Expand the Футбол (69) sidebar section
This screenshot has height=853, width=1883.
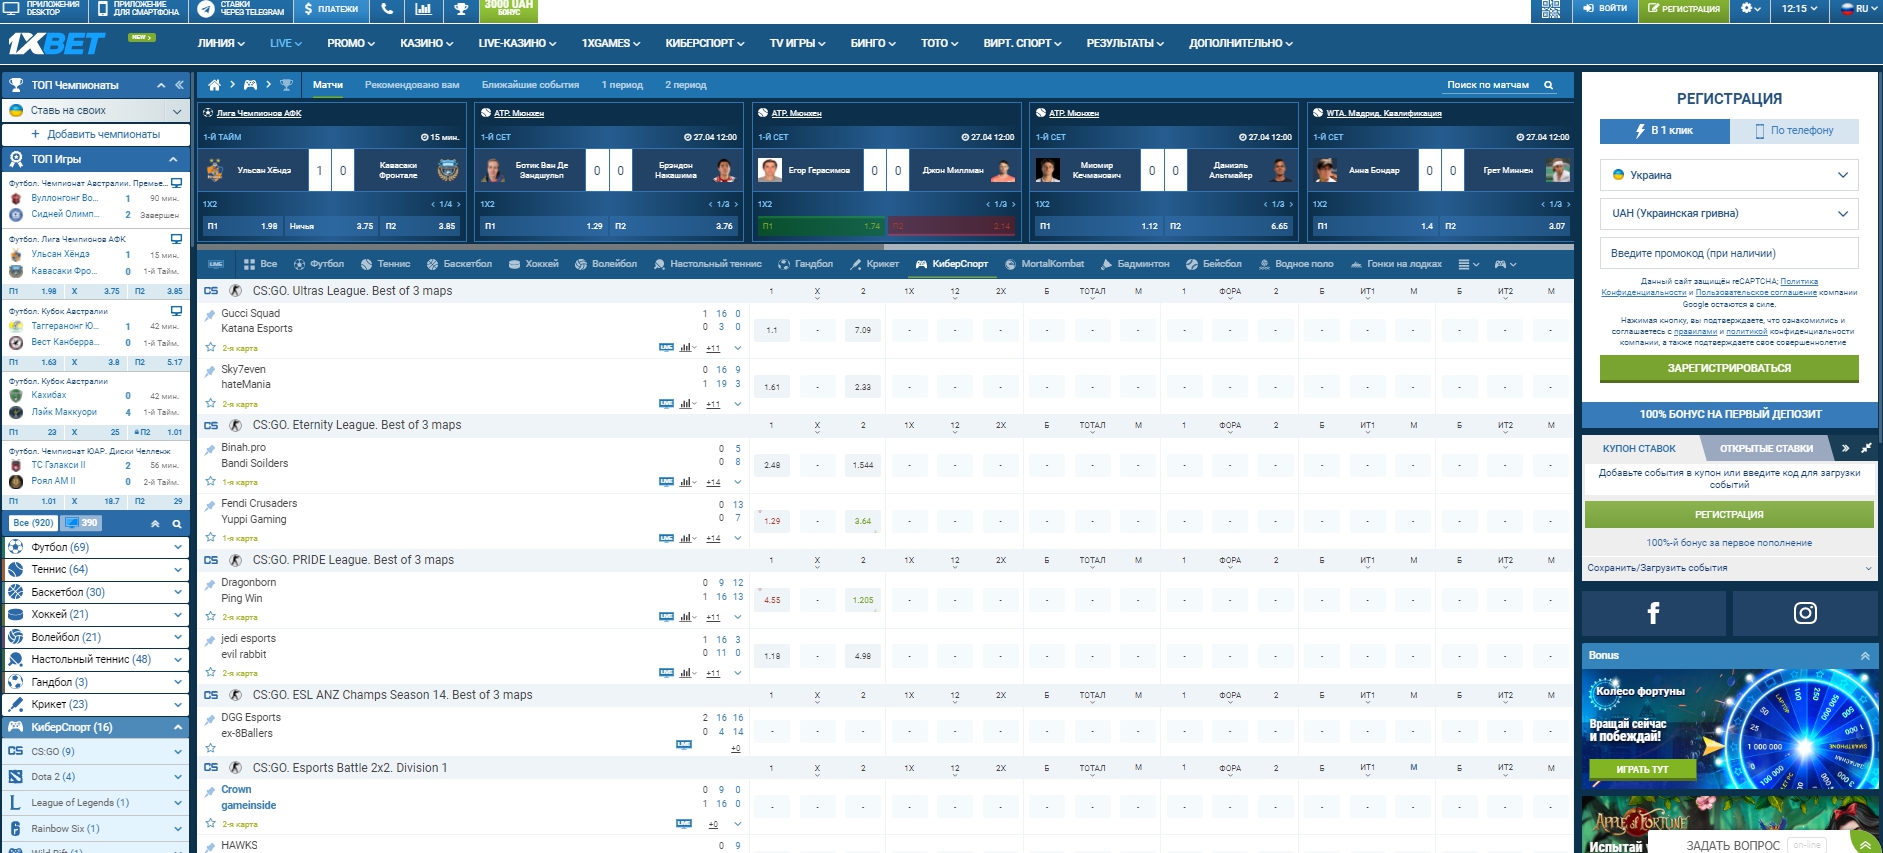tap(95, 547)
